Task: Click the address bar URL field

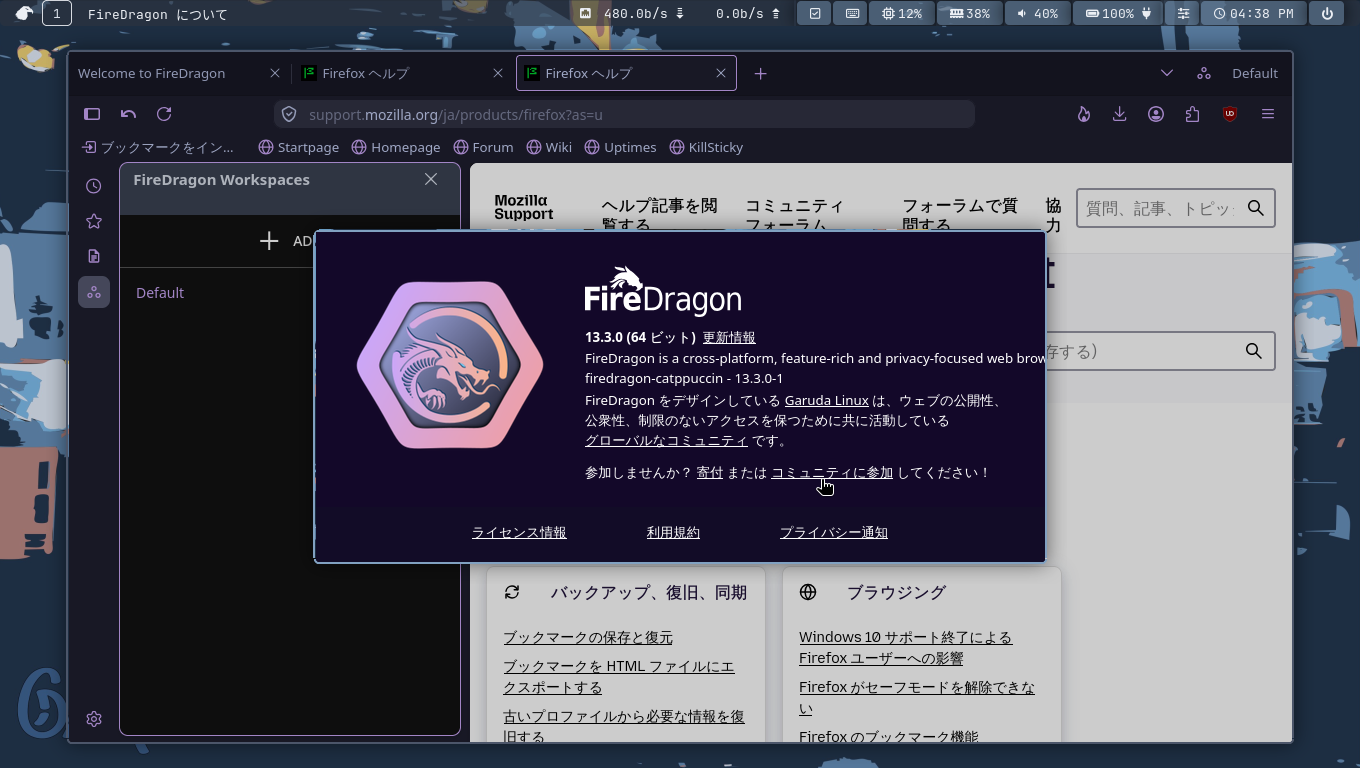Action: pos(624,114)
